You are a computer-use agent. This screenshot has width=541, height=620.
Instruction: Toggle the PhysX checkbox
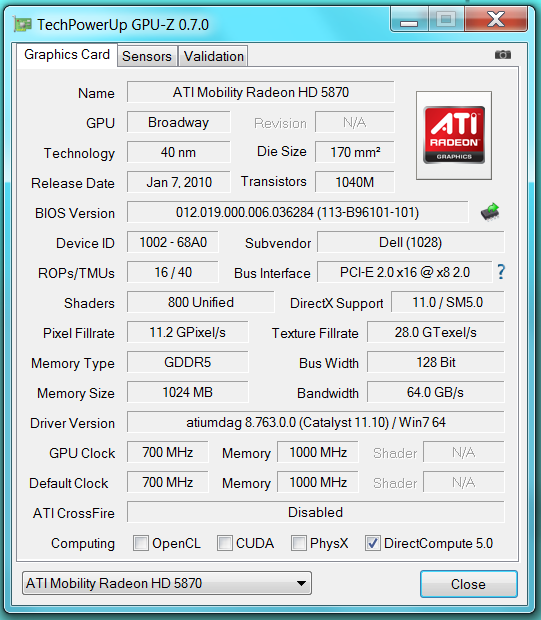click(x=299, y=543)
